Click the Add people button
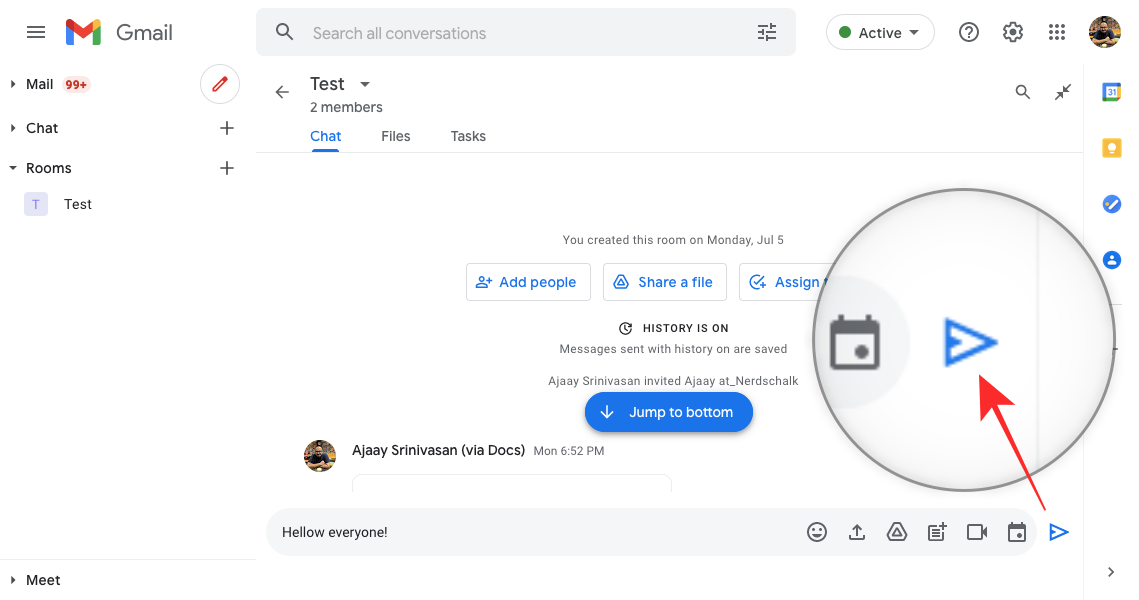 click(528, 282)
